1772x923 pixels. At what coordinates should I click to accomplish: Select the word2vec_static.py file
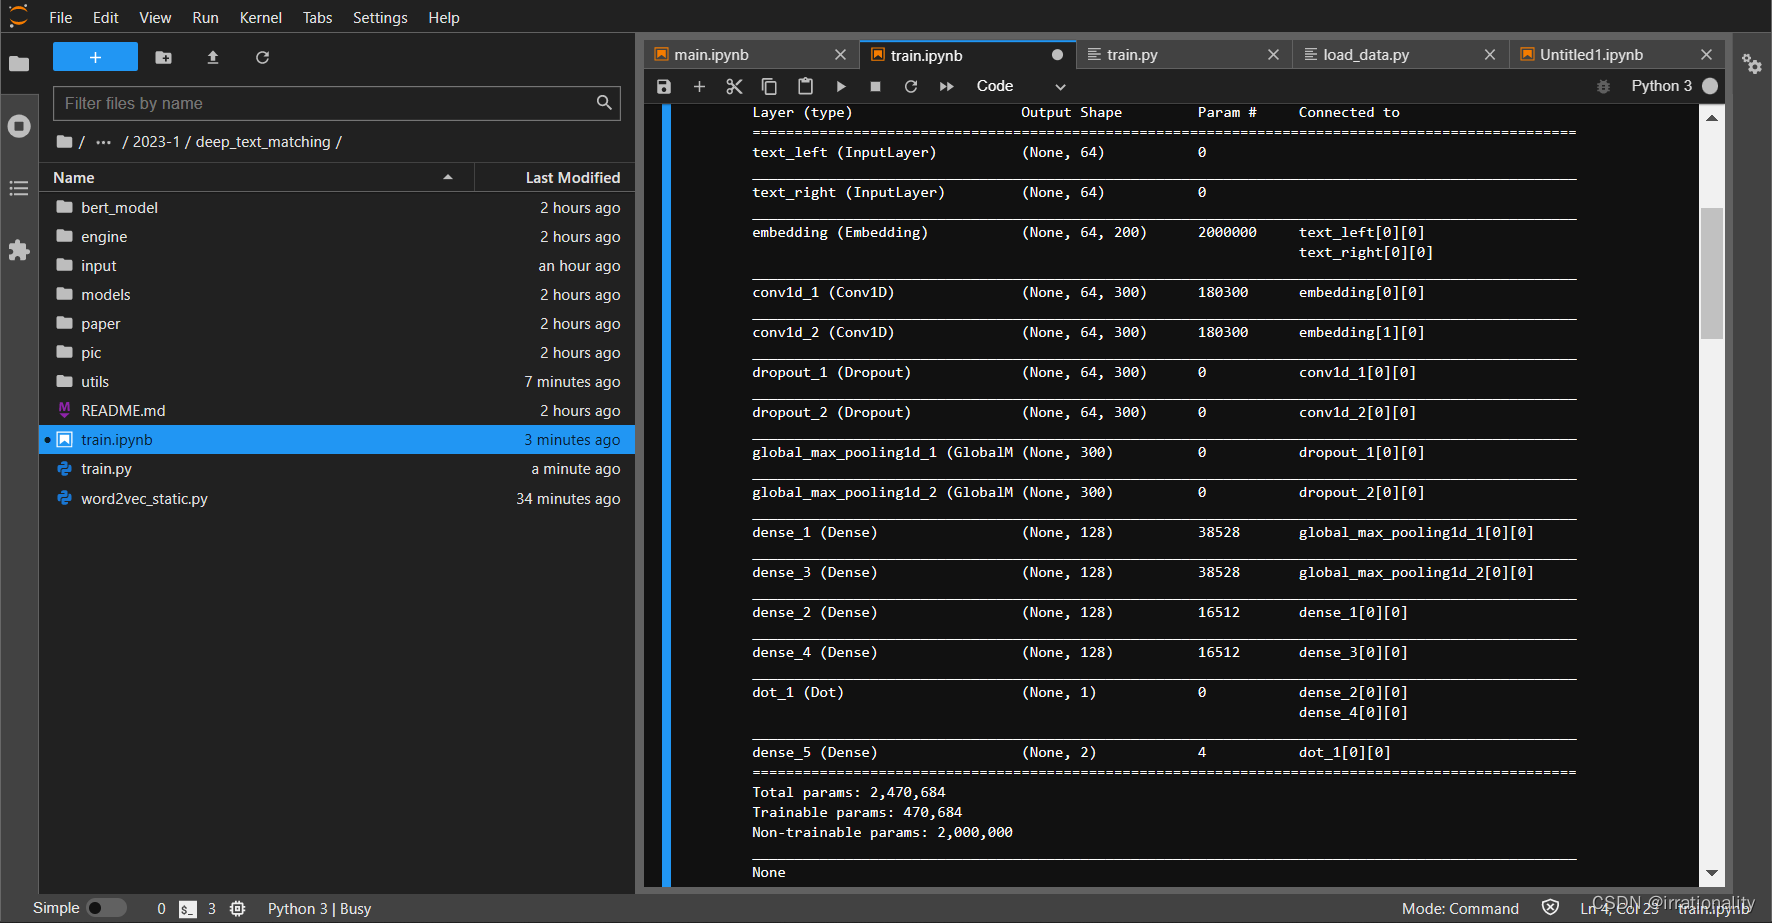pyautogui.click(x=337, y=498)
